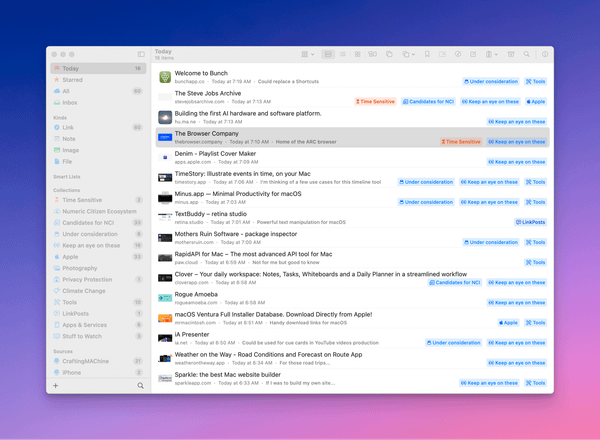Click Tools tag on RapidAPI for Mac row
The height and width of the screenshot is (440, 600).
point(535,262)
